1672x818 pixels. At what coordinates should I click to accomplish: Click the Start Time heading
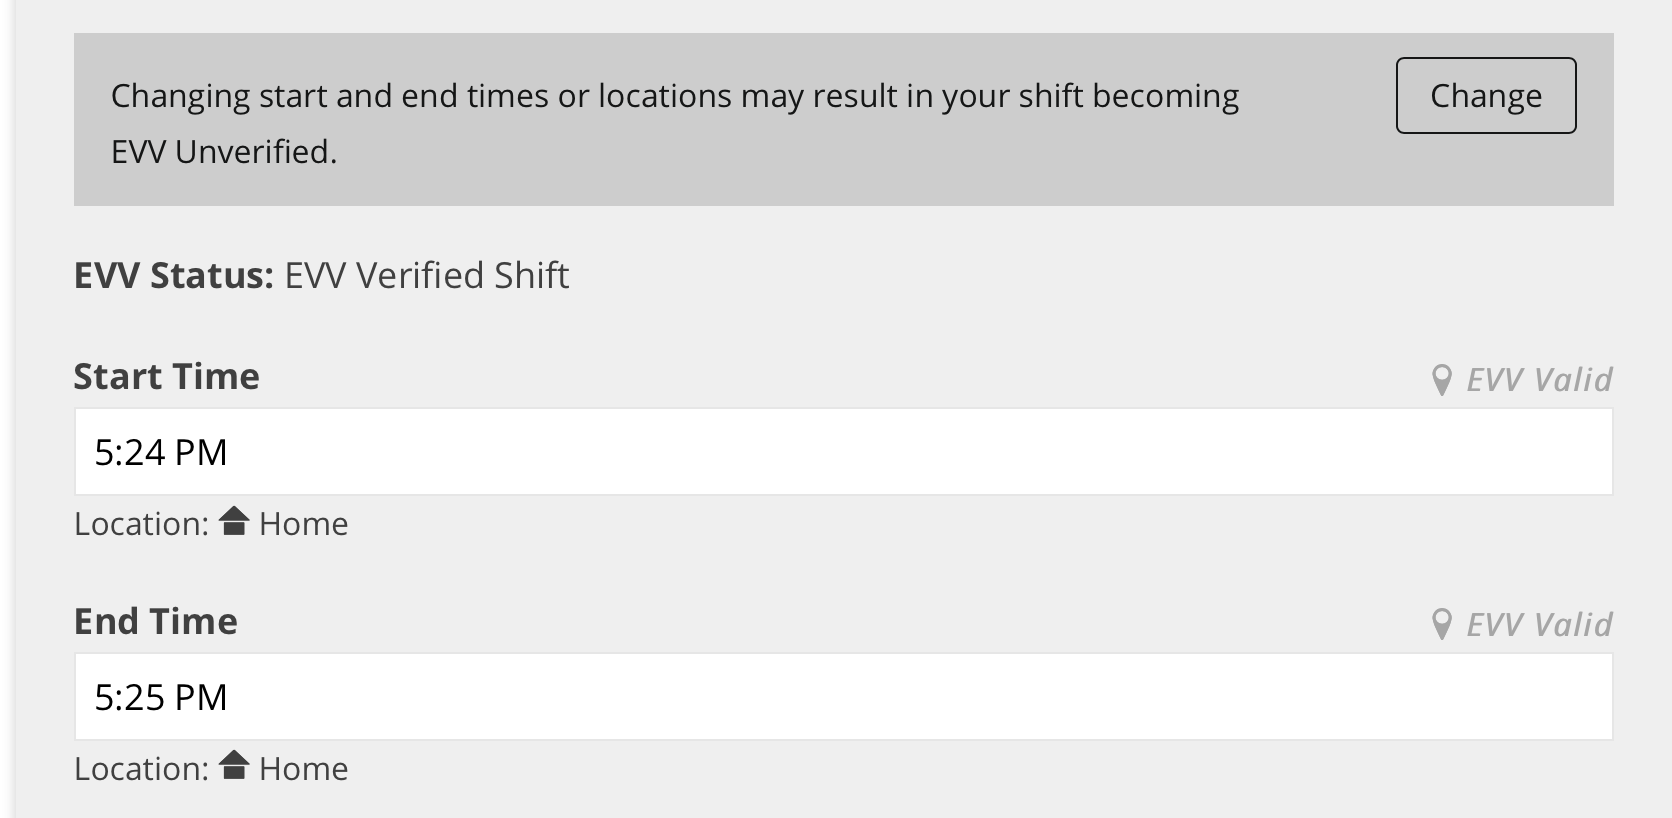tap(166, 377)
